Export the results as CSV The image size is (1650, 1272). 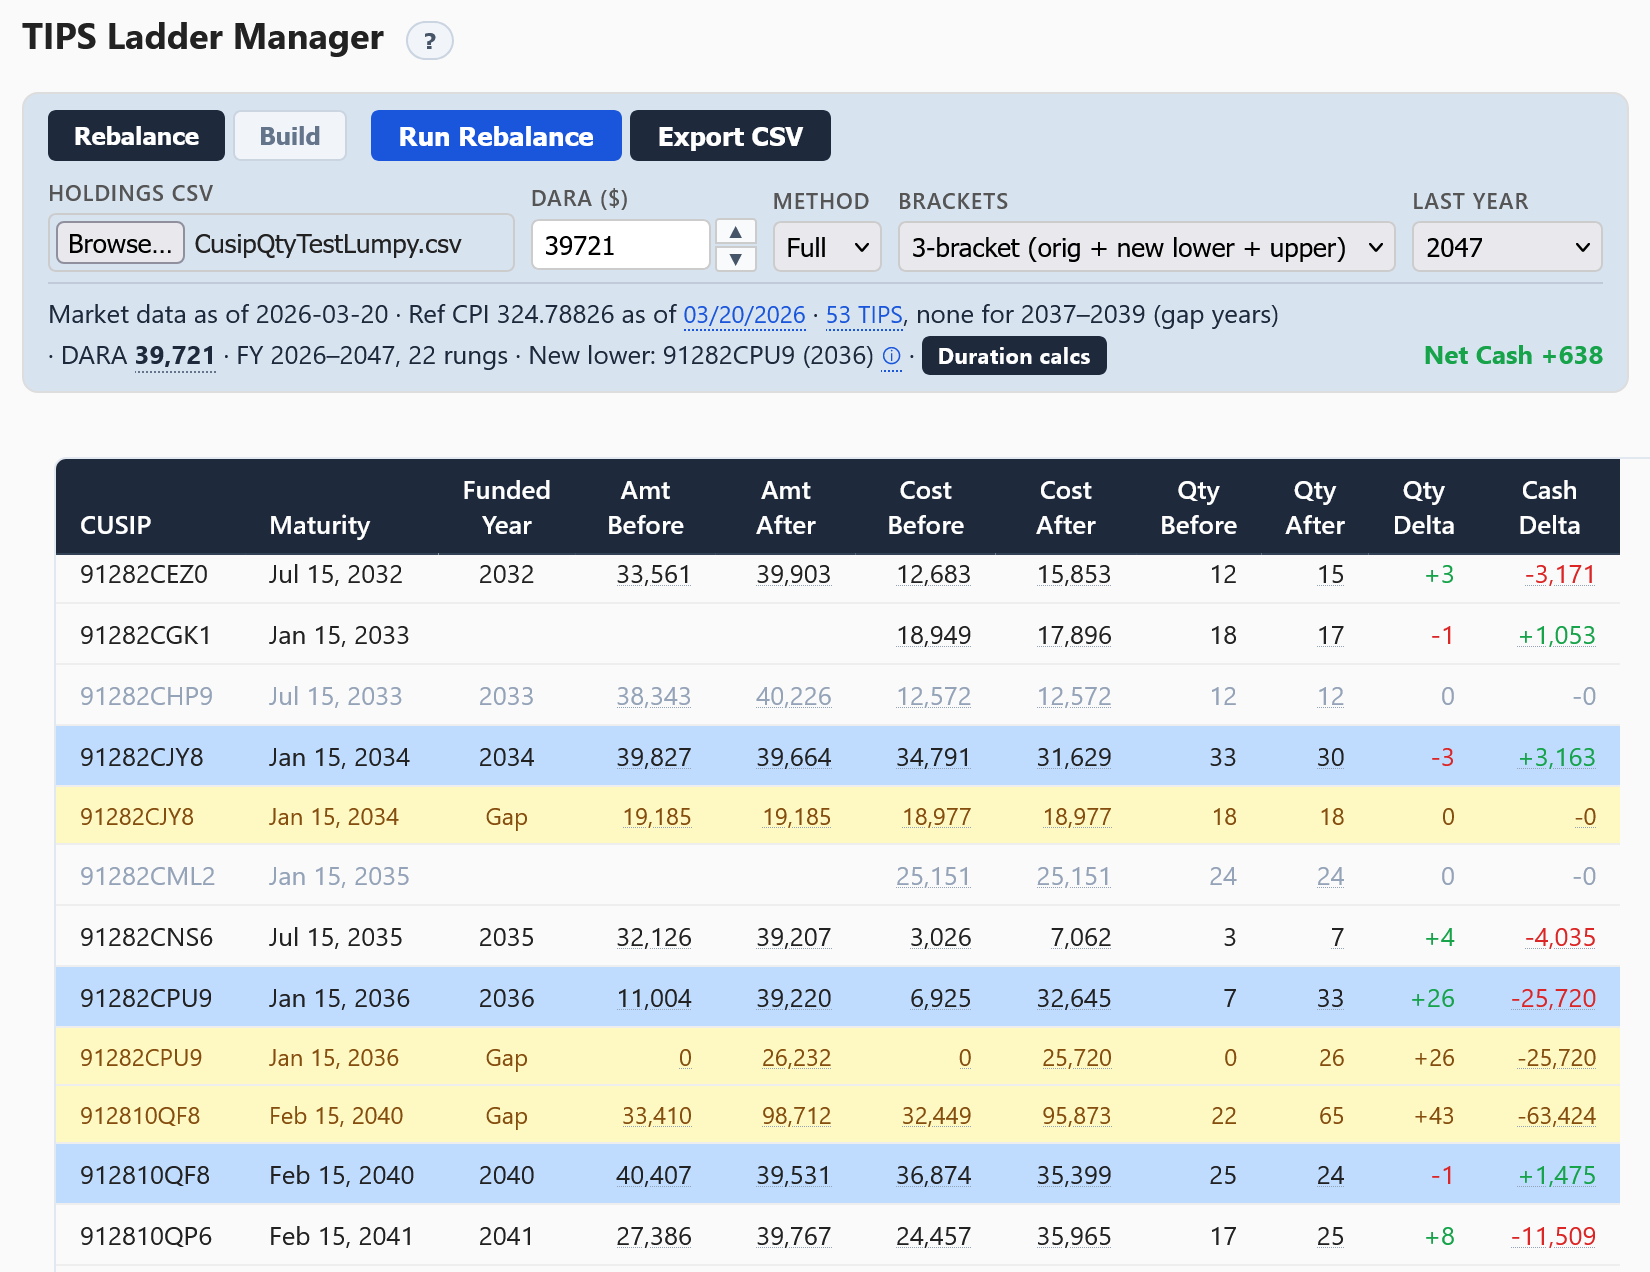(730, 136)
